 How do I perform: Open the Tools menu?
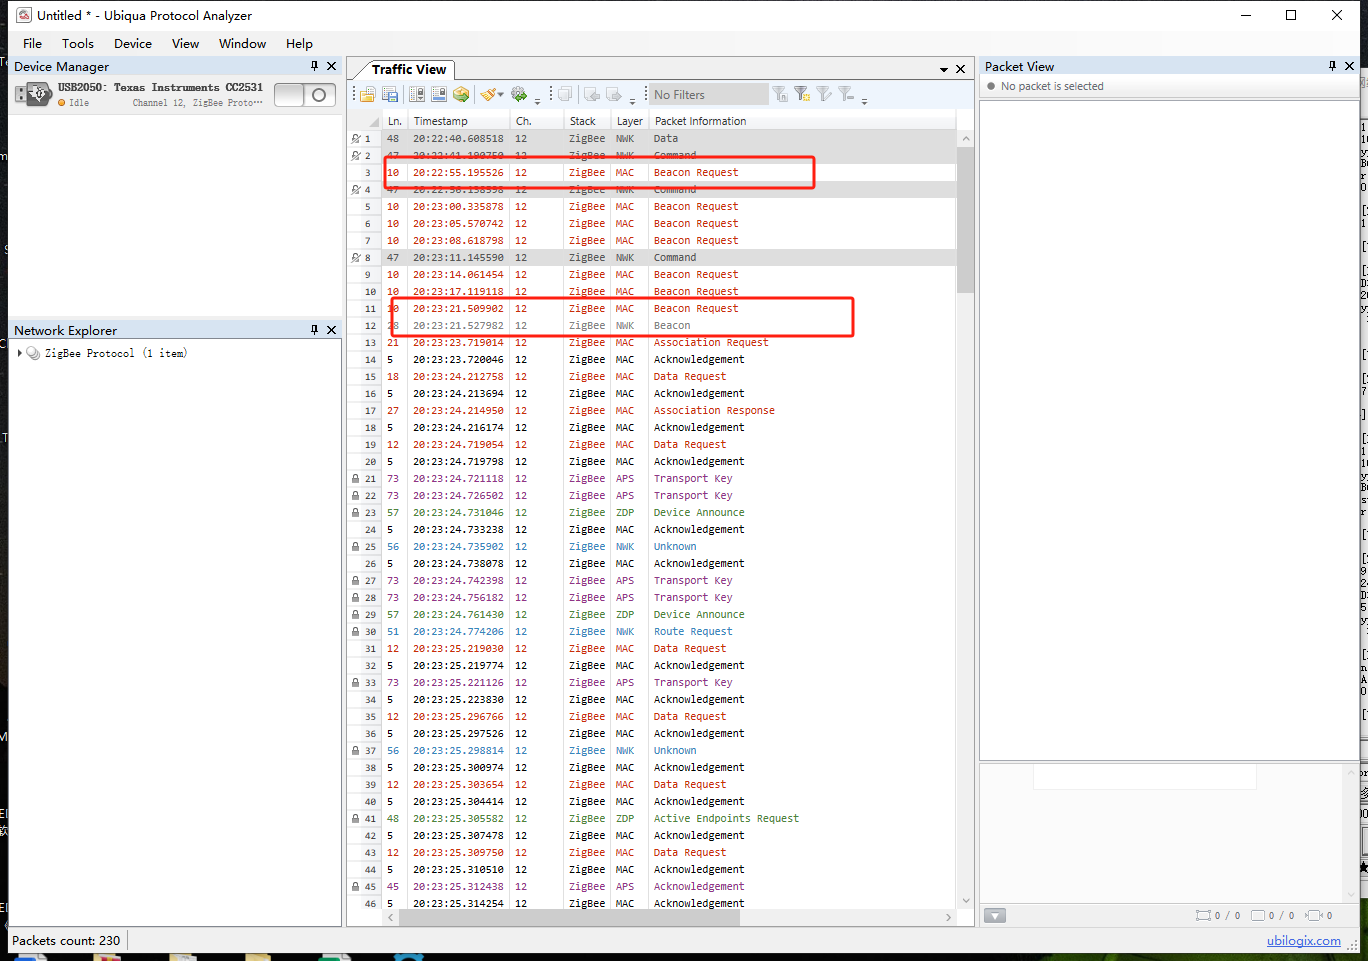click(x=78, y=43)
